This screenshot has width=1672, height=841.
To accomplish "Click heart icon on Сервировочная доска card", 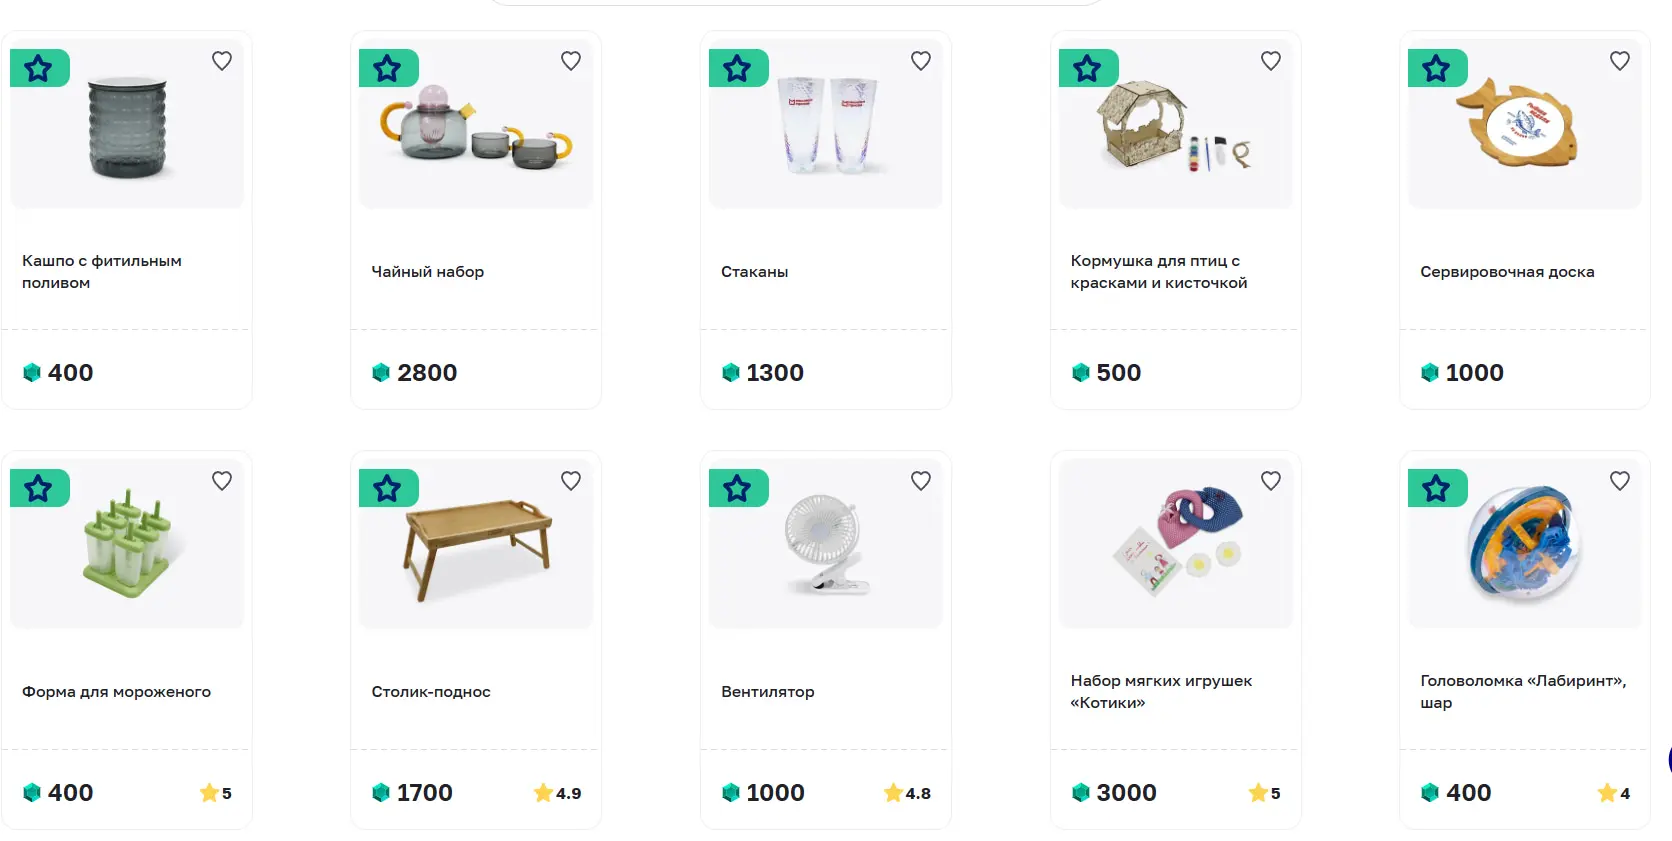I will (x=1620, y=61).
